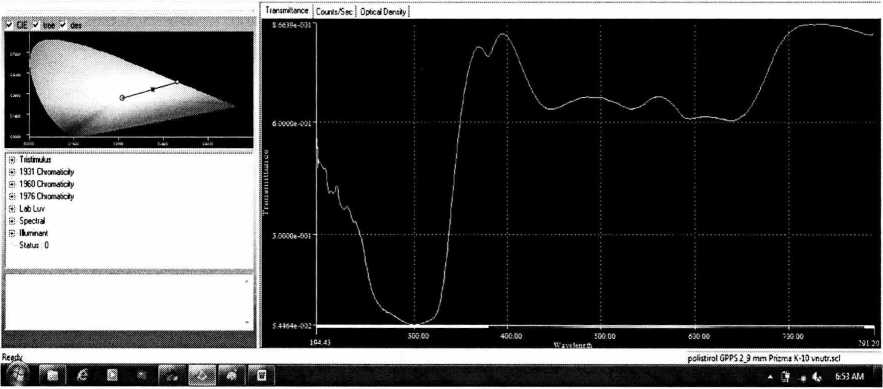Select the Illuminant tree item
Screen dimensions: 883x389
34,233
